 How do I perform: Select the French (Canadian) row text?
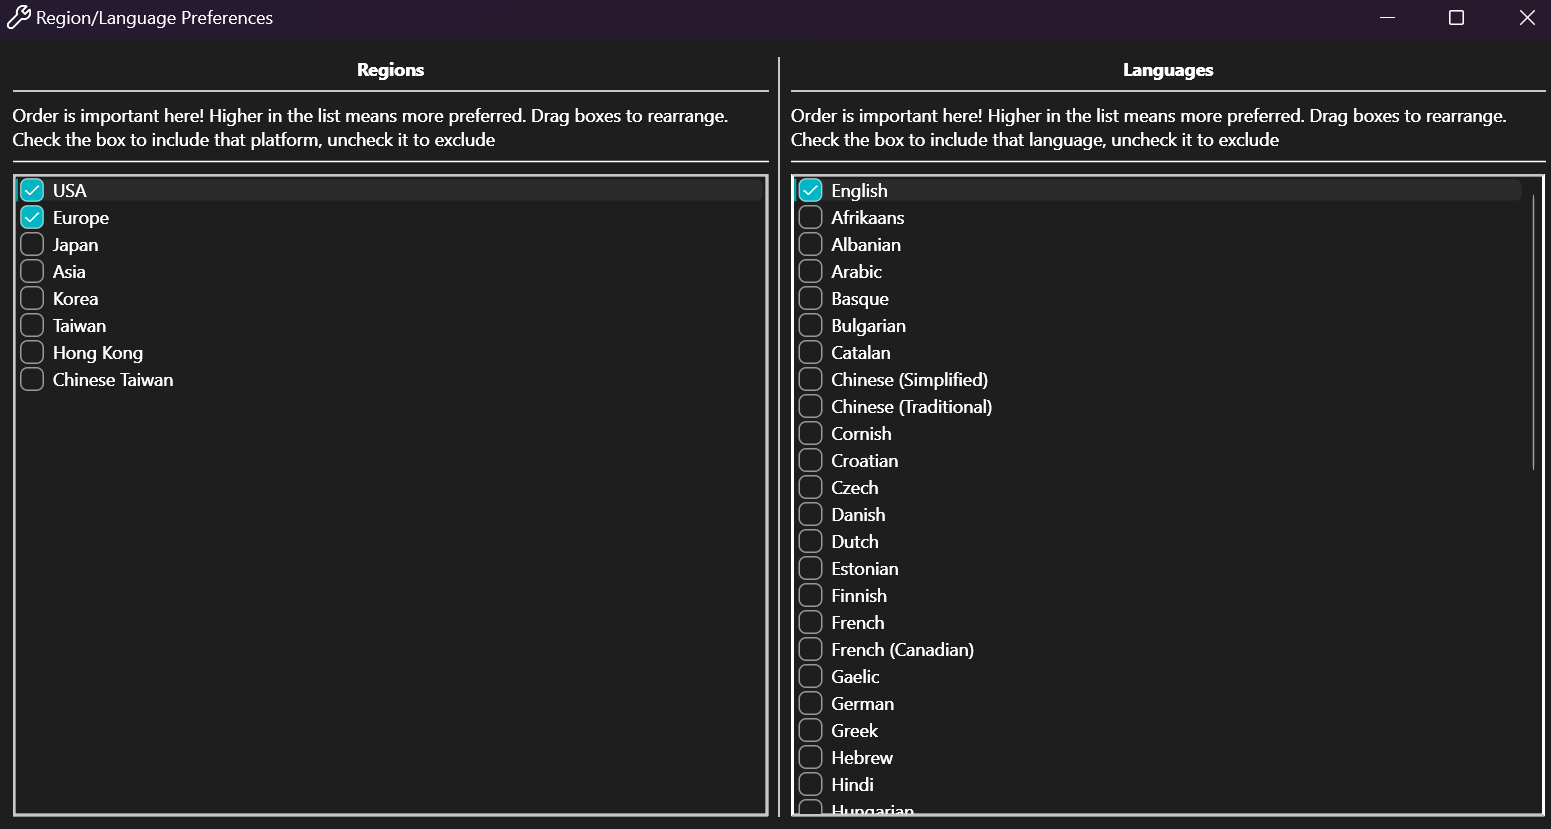[x=903, y=650]
